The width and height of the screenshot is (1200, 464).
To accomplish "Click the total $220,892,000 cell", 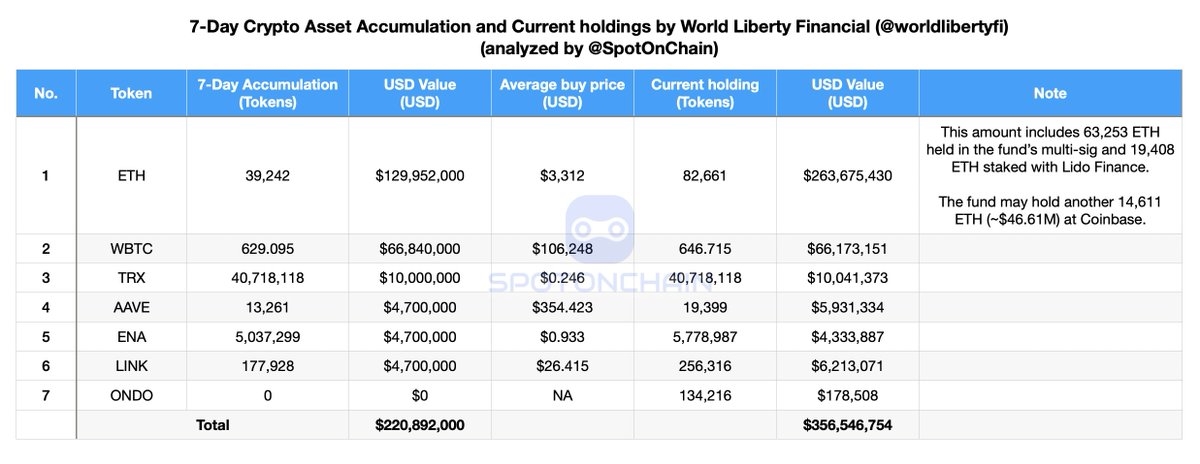I will [x=420, y=425].
